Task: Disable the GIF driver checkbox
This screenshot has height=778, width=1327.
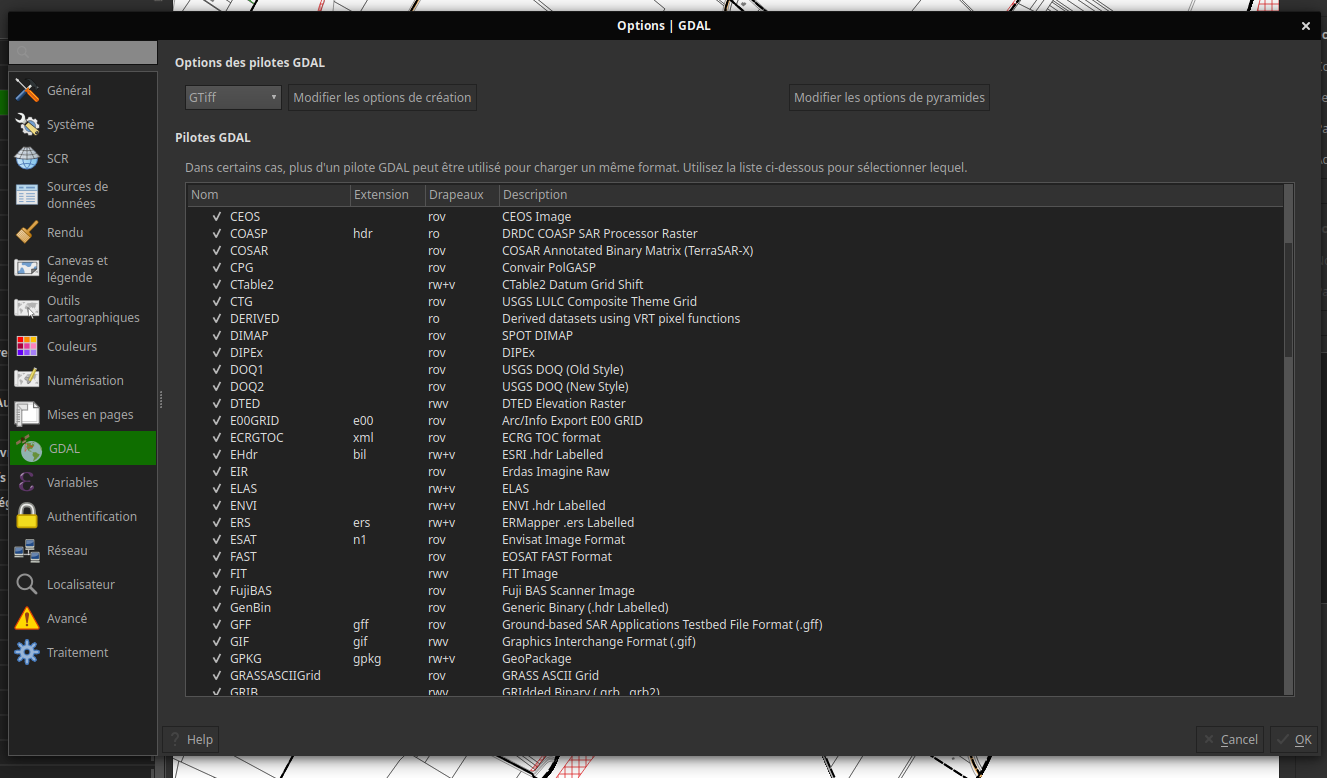Action: pyautogui.click(x=216, y=641)
